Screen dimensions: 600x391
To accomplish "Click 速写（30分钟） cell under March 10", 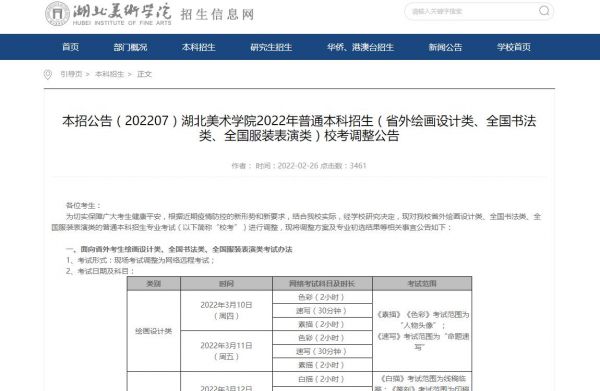I will pyautogui.click(x=322, y=311).
